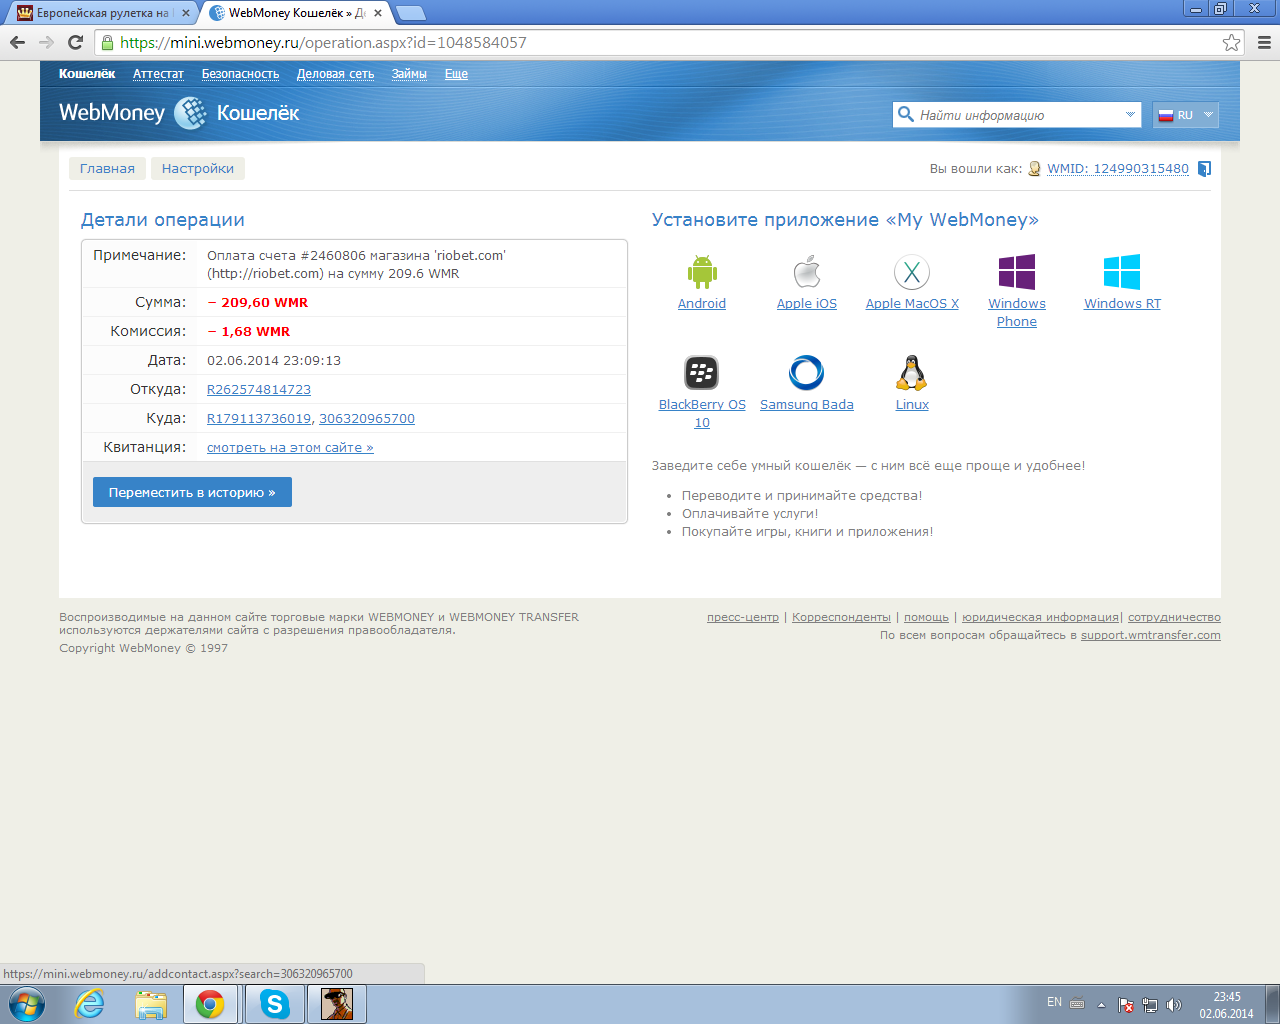Viewport: 1280px width, 1024px height.
Task: Open the RU language dropdown
Action: (1186, 115)
